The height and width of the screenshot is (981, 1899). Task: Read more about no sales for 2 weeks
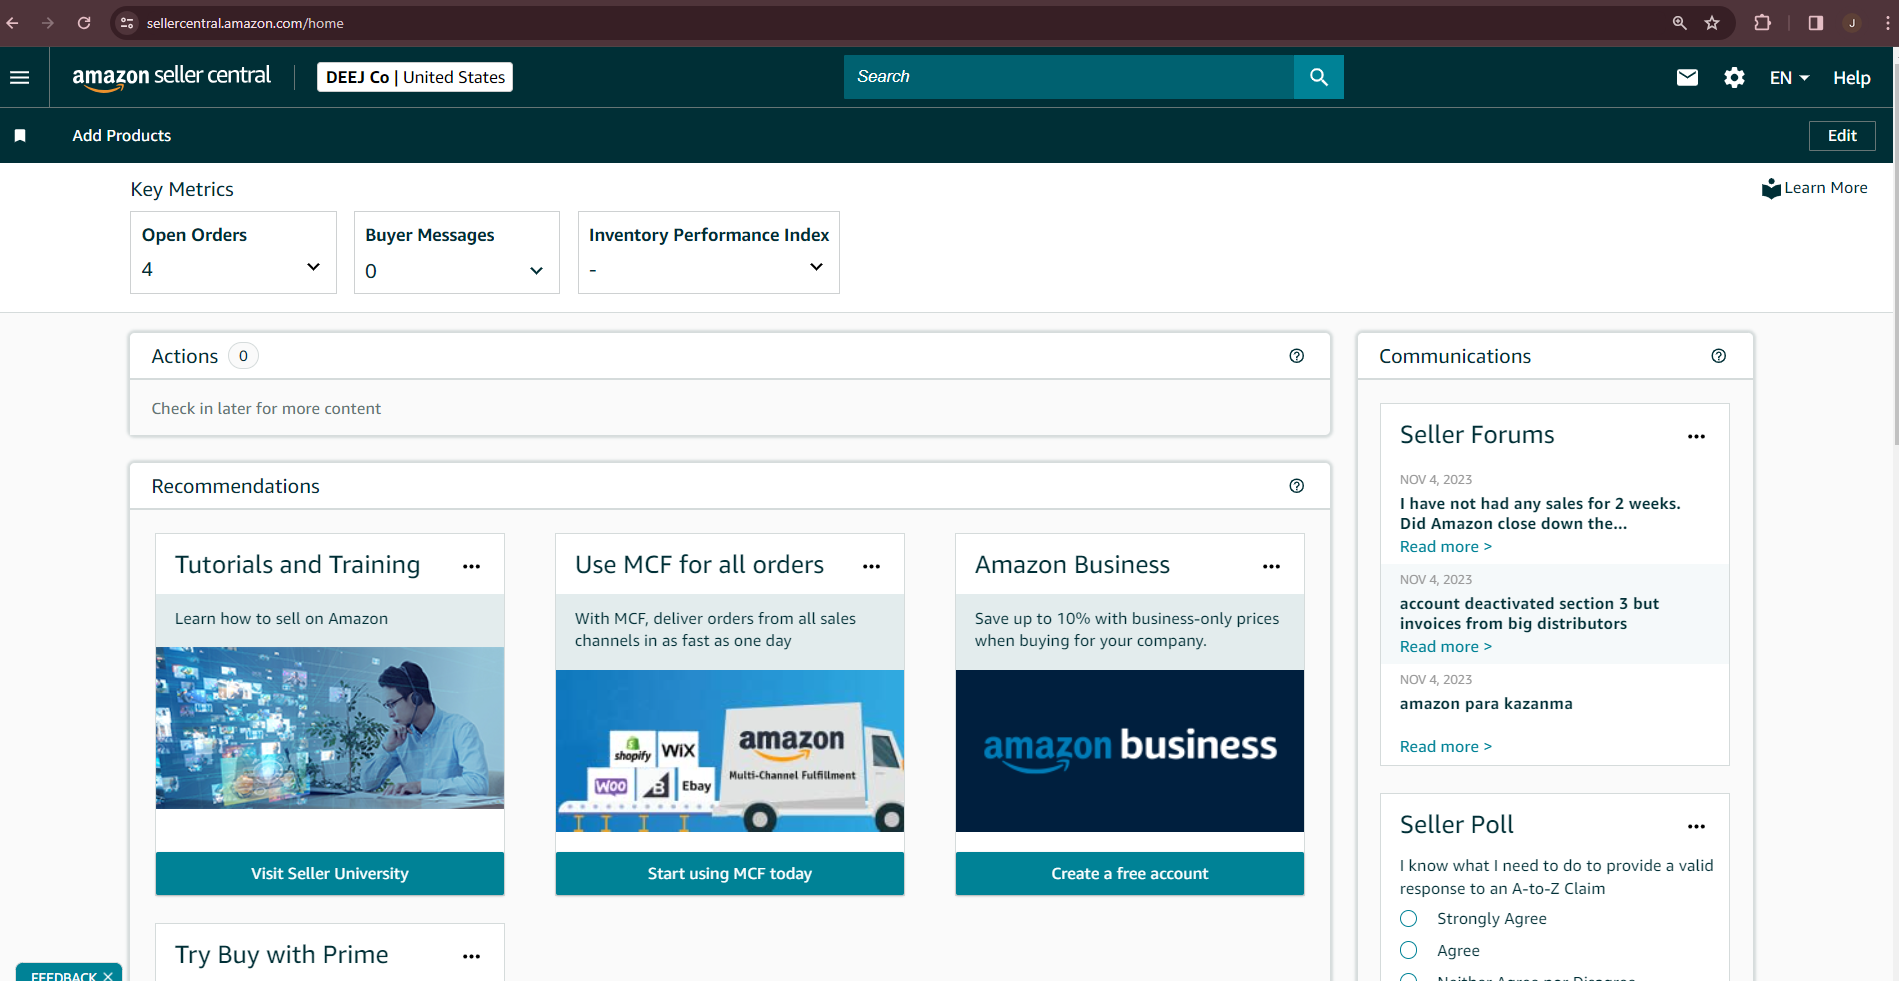pos(1446,547)
